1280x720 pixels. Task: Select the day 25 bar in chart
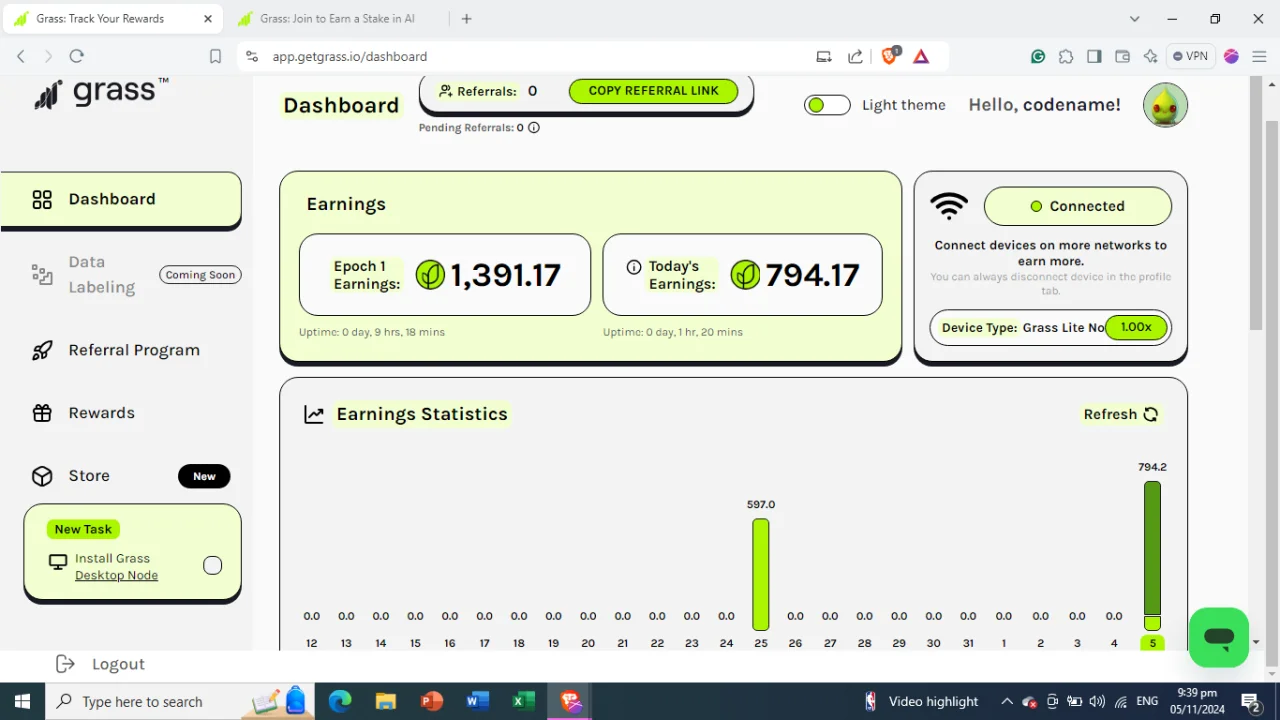[x=761, y=574]
